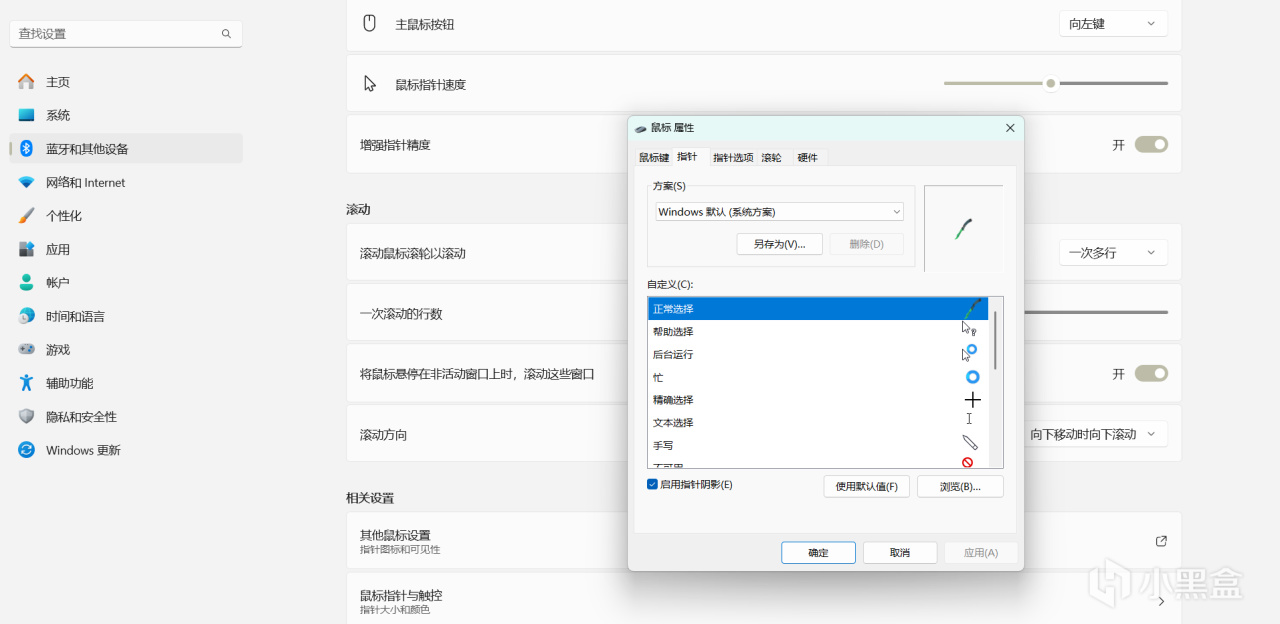Click the shield icon for 隐私和安全性
Viewport: 1280px width, 624px height.
[26, 417]
